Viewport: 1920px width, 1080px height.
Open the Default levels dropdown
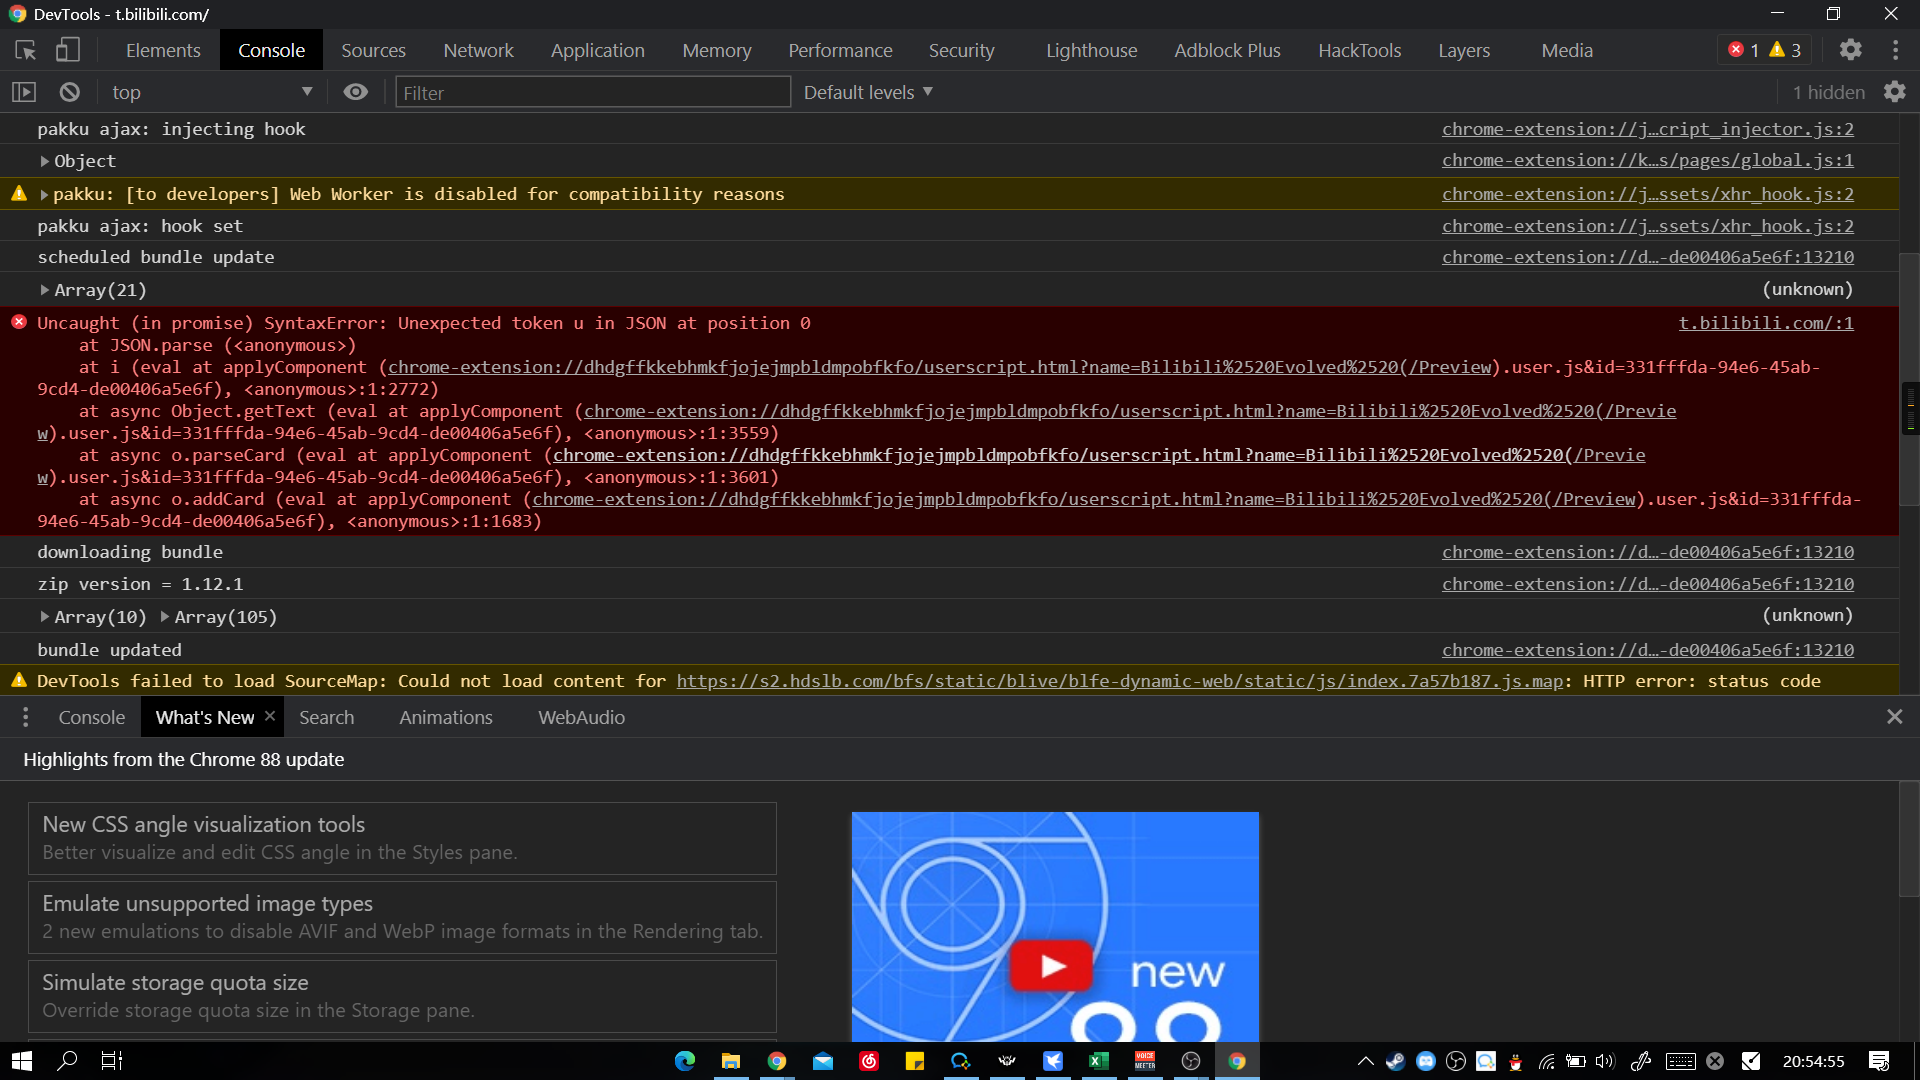[x=866, y=91]
